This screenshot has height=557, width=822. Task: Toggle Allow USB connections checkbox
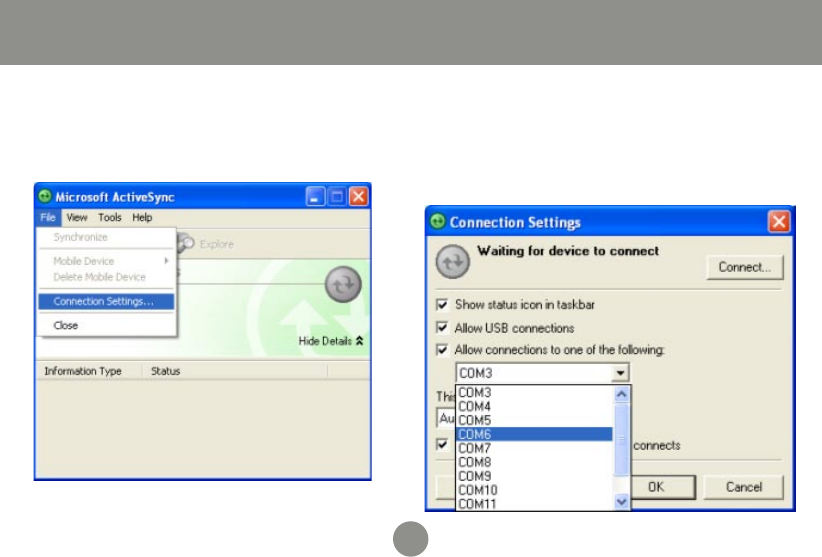[x=442, y=328]
